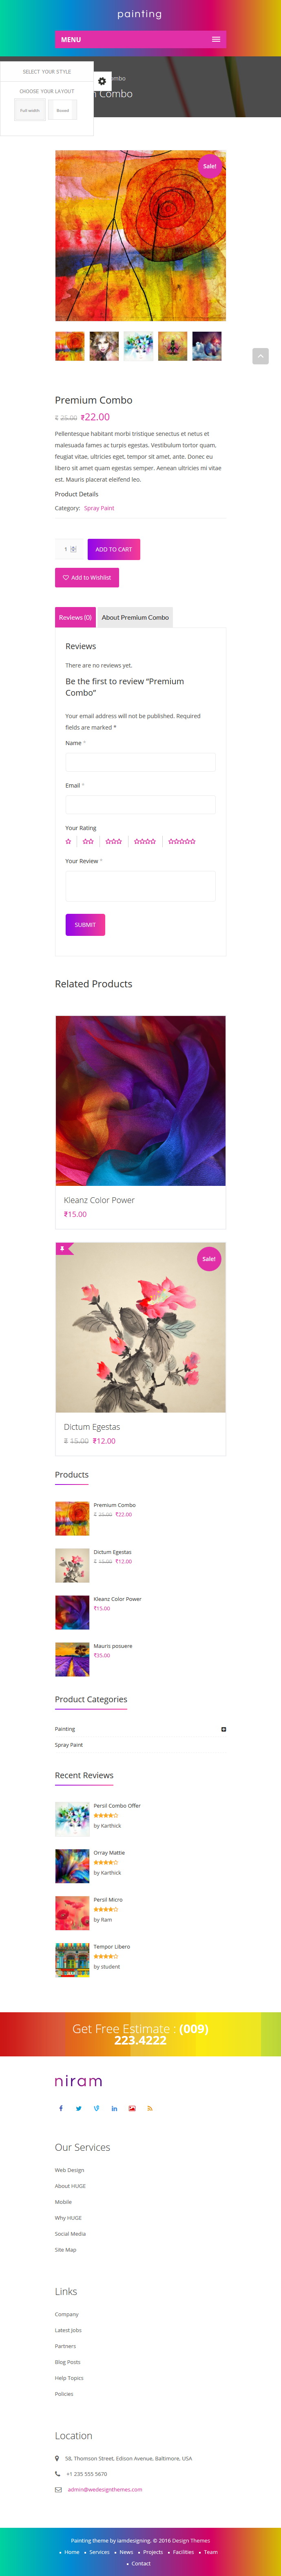Expand the Painting category toggle
This screenshot has height=2576, width=281.
(223, 1729)
